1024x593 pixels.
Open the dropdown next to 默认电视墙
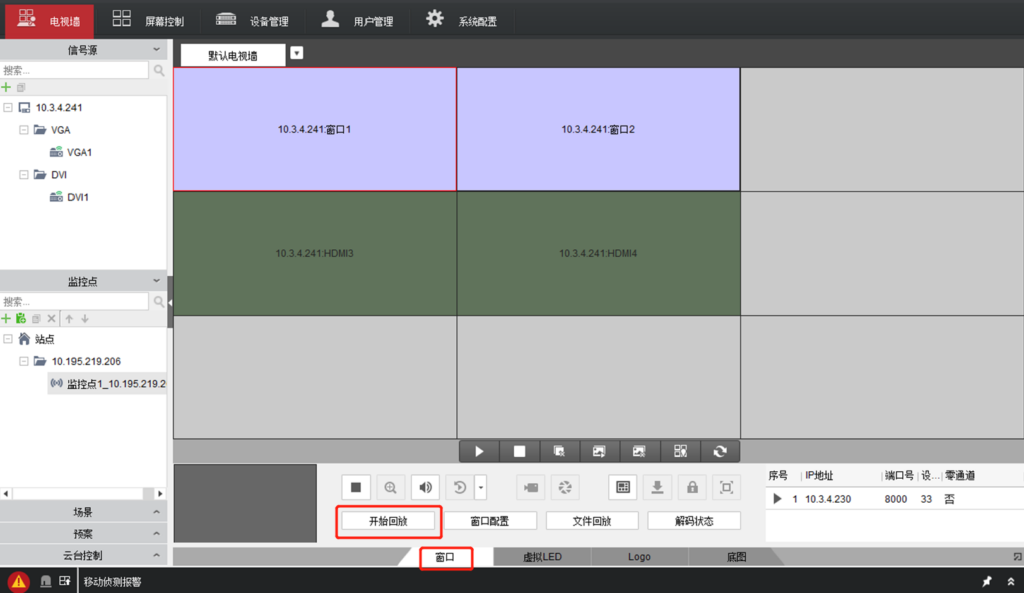297,53
